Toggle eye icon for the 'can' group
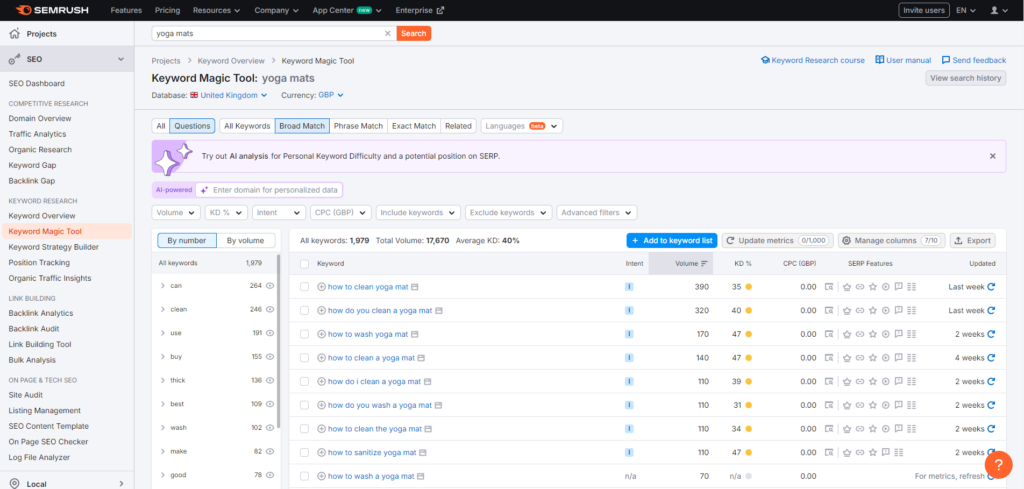This screenshot has height=489, width=1024. [x=270, y=286]
